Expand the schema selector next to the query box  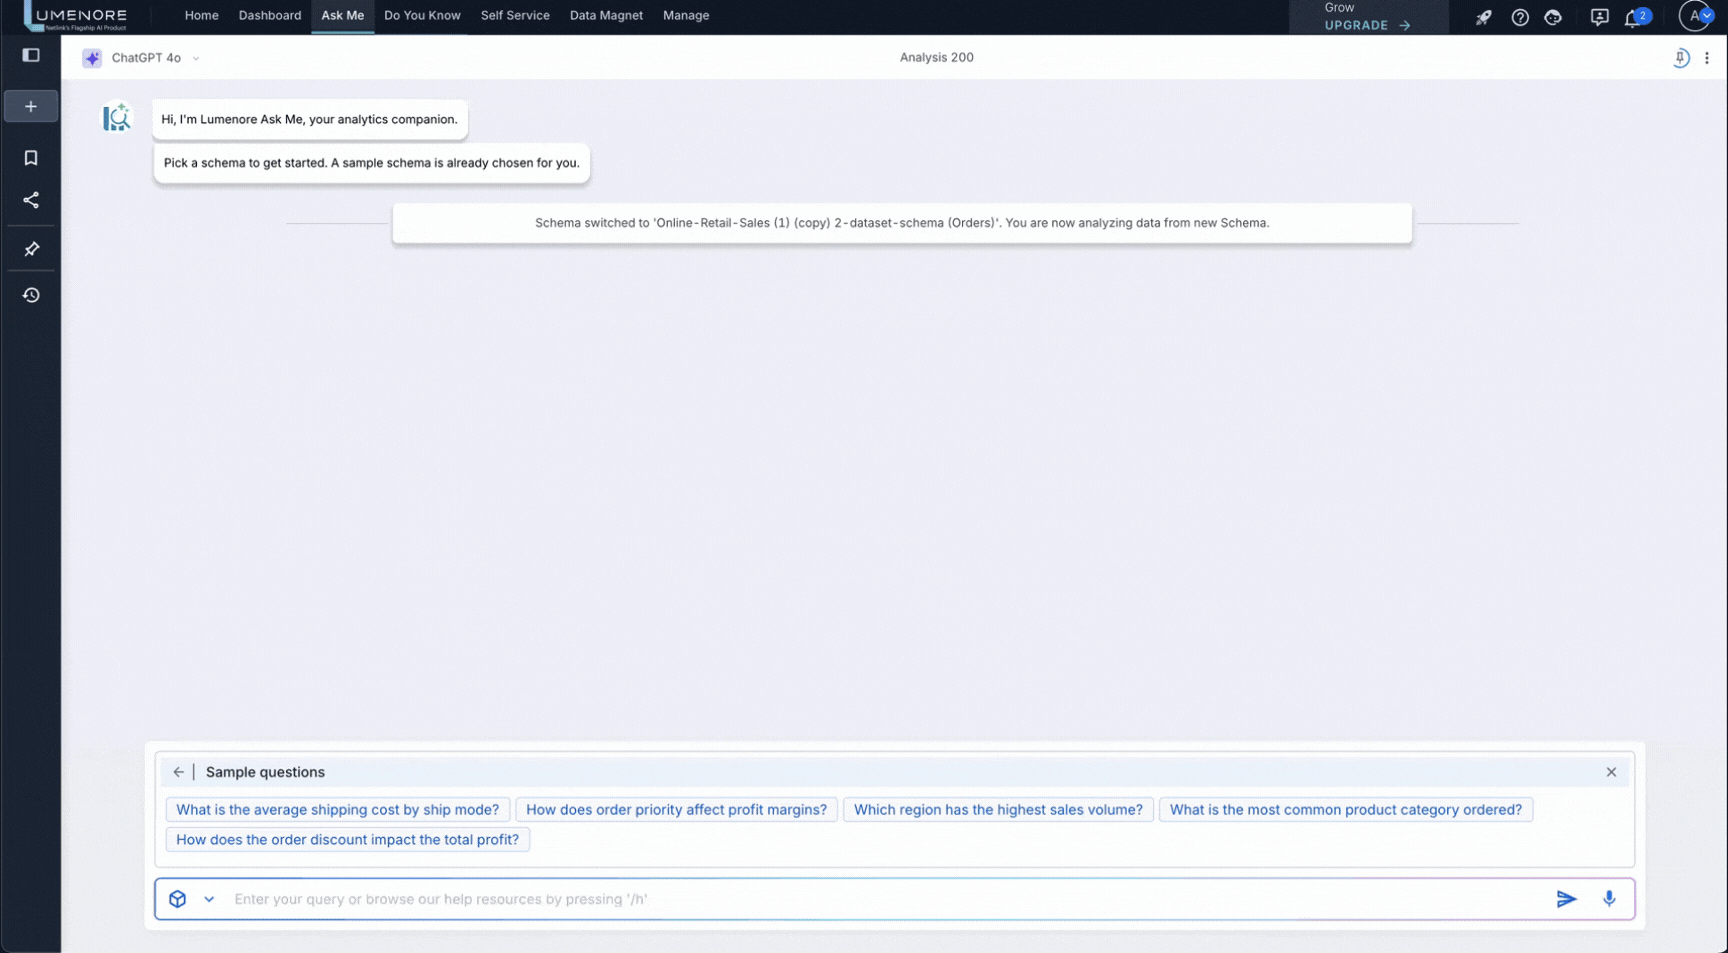tap(209, 898)
